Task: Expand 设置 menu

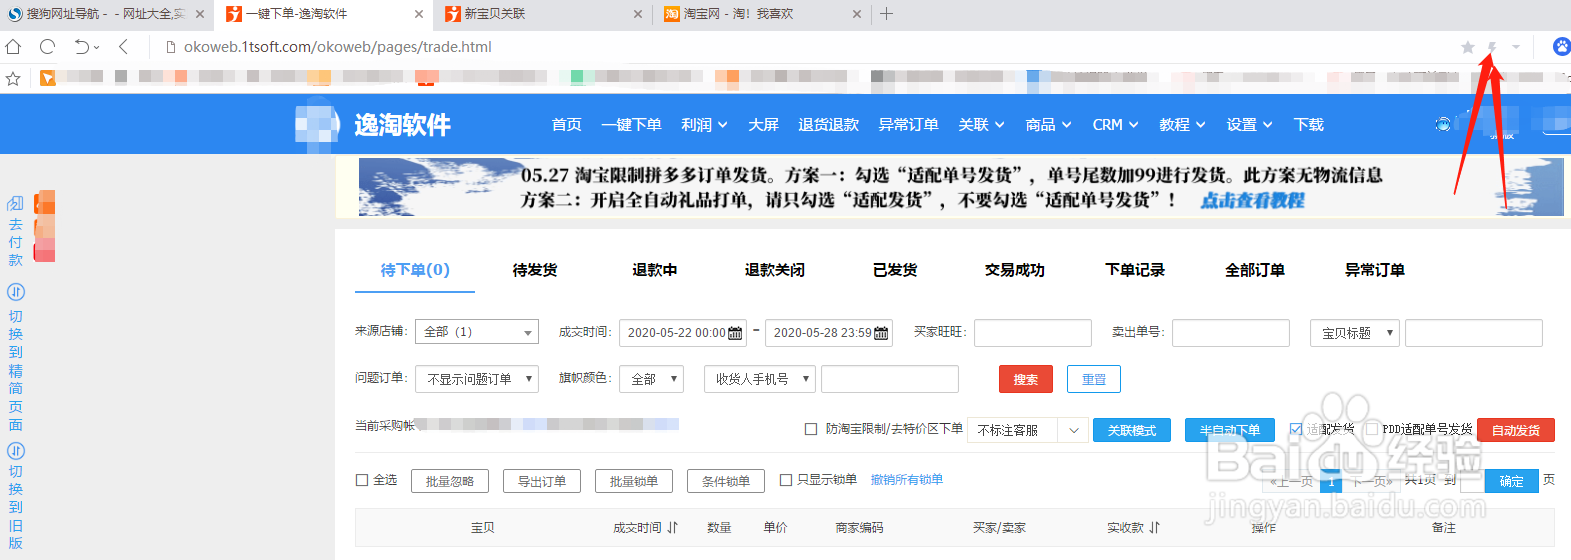Action: click(x=1249, y=125)
